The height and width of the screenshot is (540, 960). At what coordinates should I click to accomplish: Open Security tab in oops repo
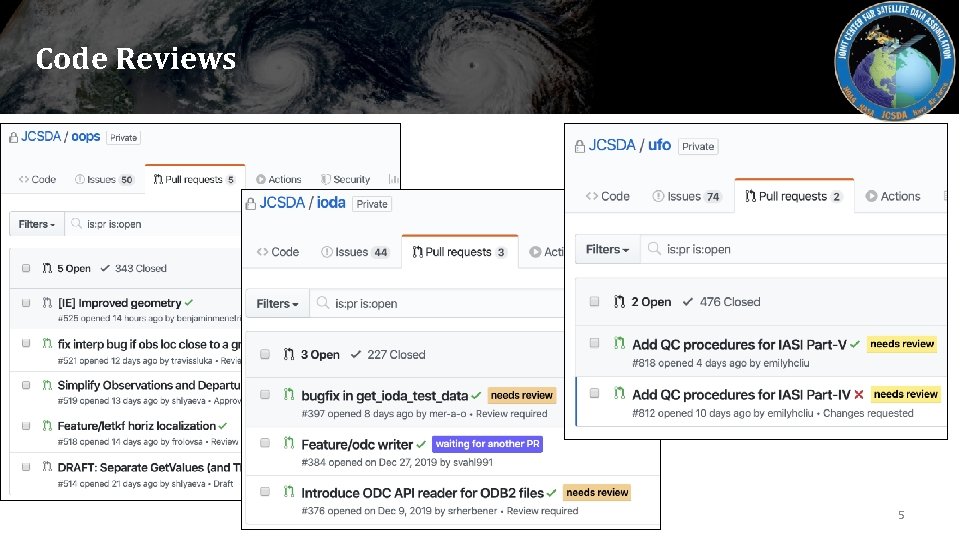coord(345,179)
